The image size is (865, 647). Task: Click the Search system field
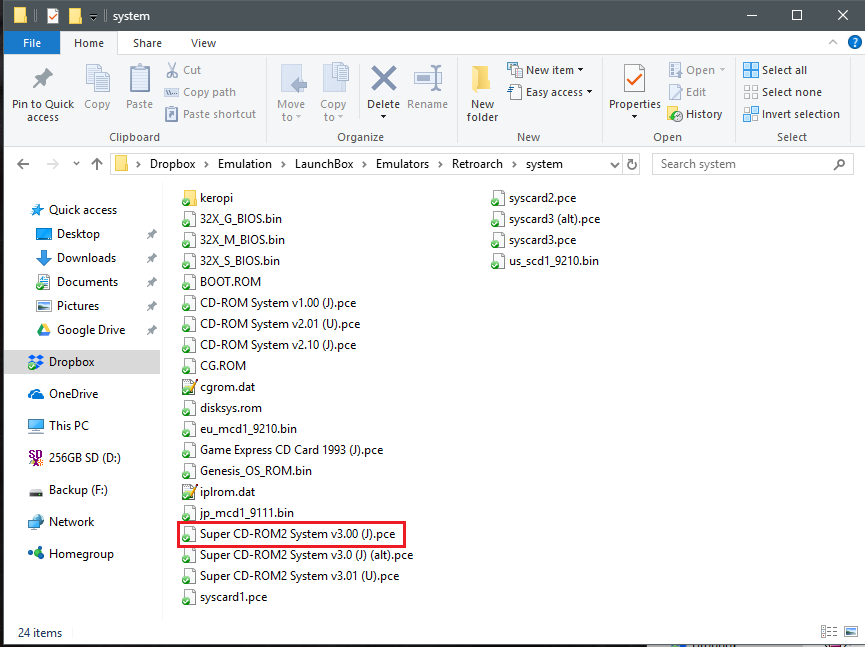[752, 164]
